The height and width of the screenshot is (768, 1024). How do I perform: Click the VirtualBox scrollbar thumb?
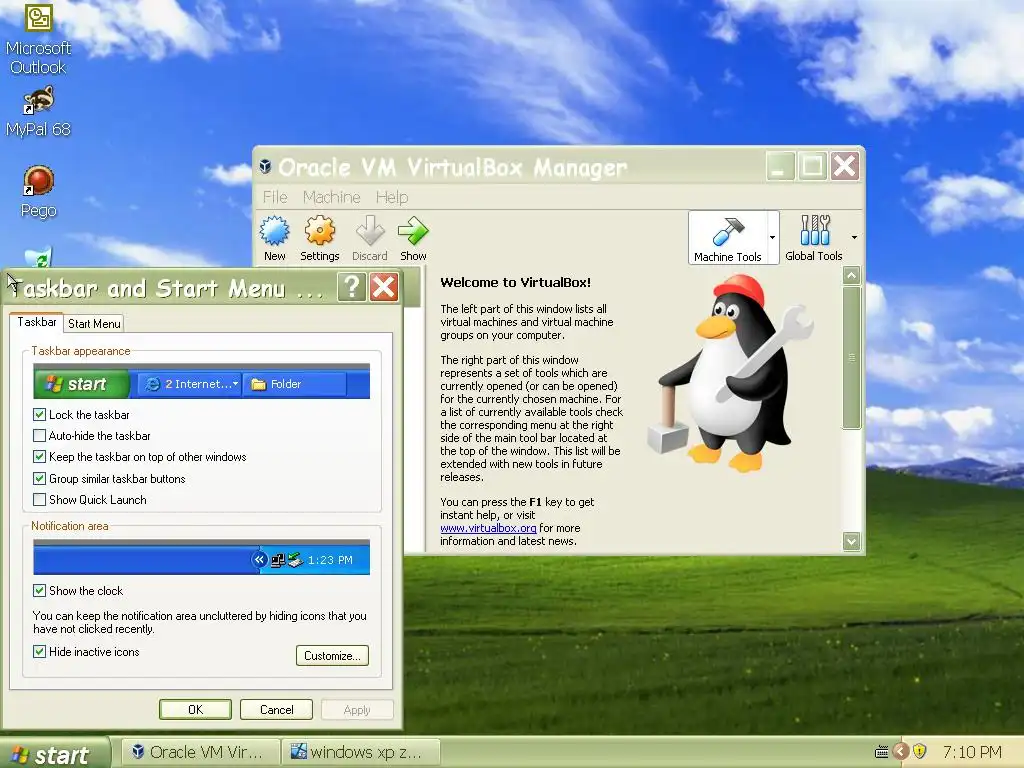click(x=851, y=358)
